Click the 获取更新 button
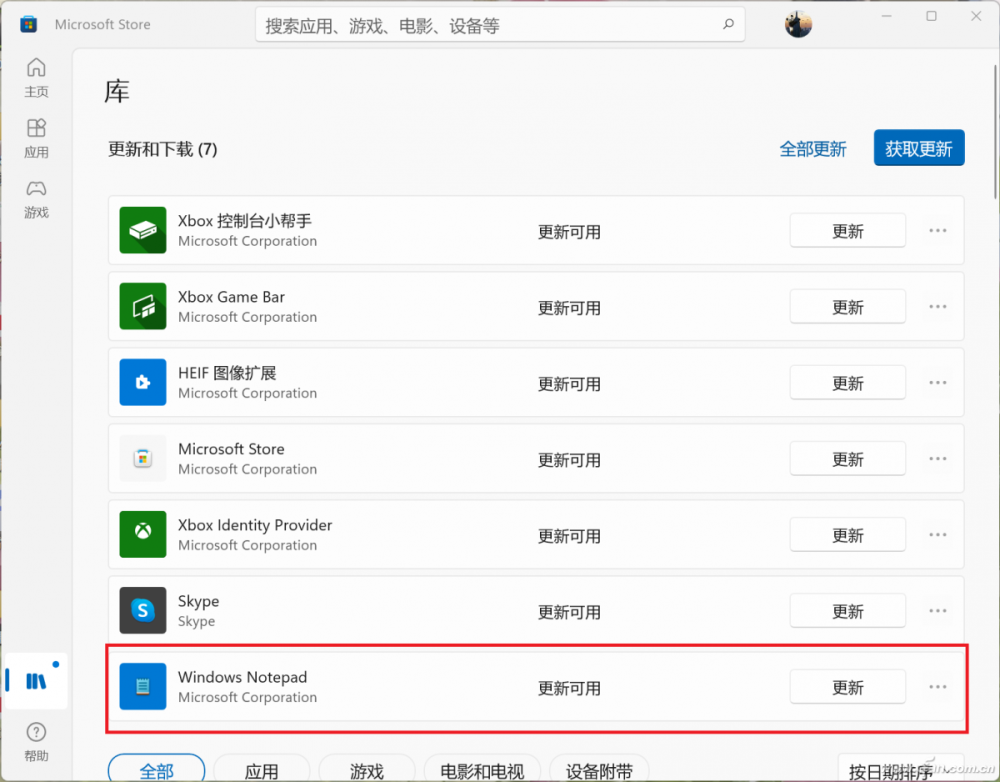1000x782 pixels. [x=919, y=148]
